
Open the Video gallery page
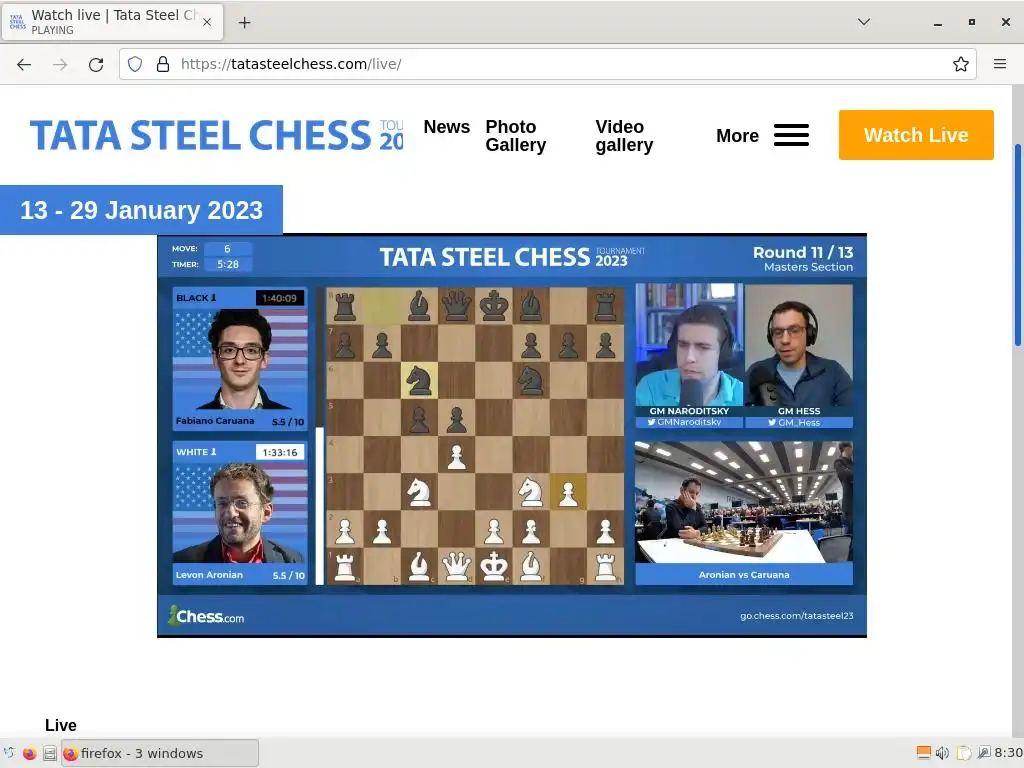pyautogui.click(x=624, y=136)
